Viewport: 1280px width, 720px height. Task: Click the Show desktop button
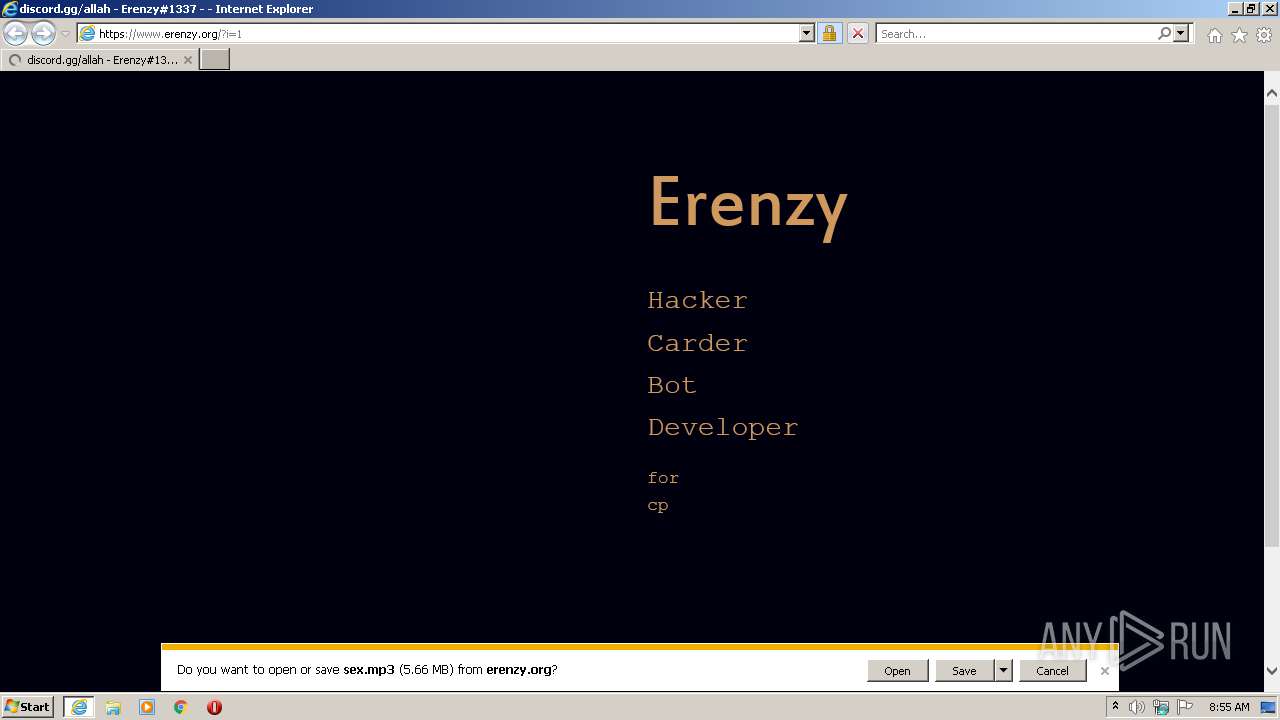click(1269, 707)
